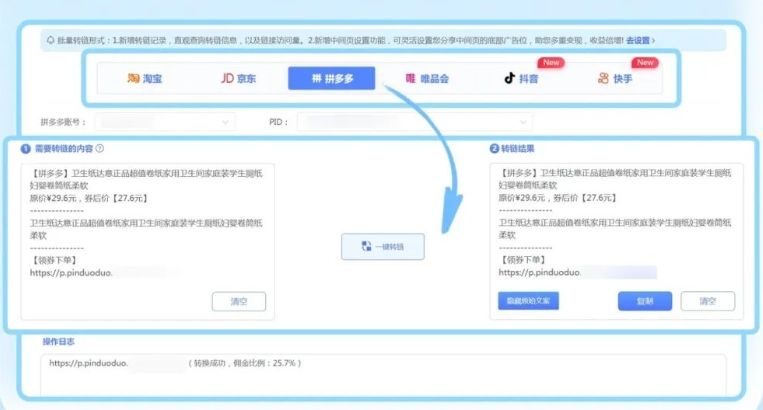Switch to the JD 京东 tab
The image size is (763, 410).
[238, 78]
